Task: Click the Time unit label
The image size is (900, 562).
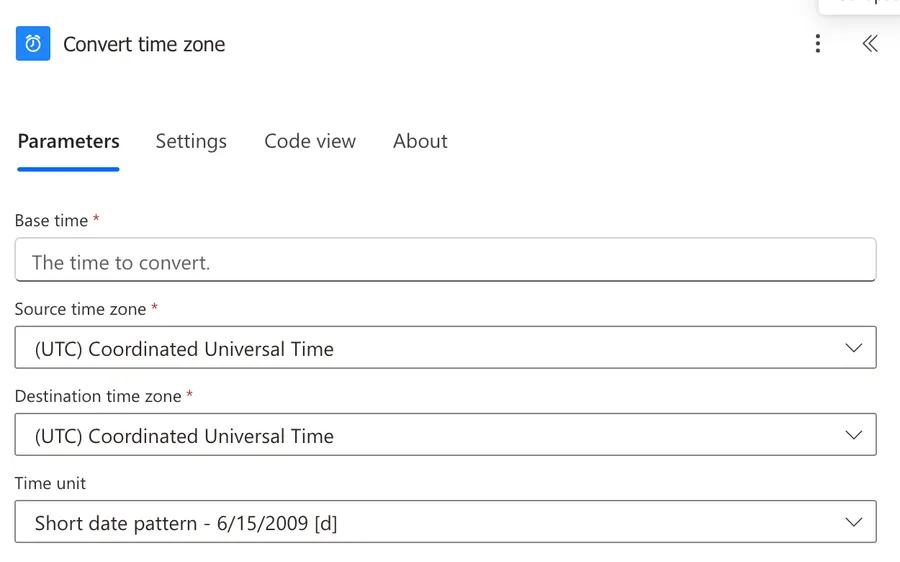Action: 50,483
